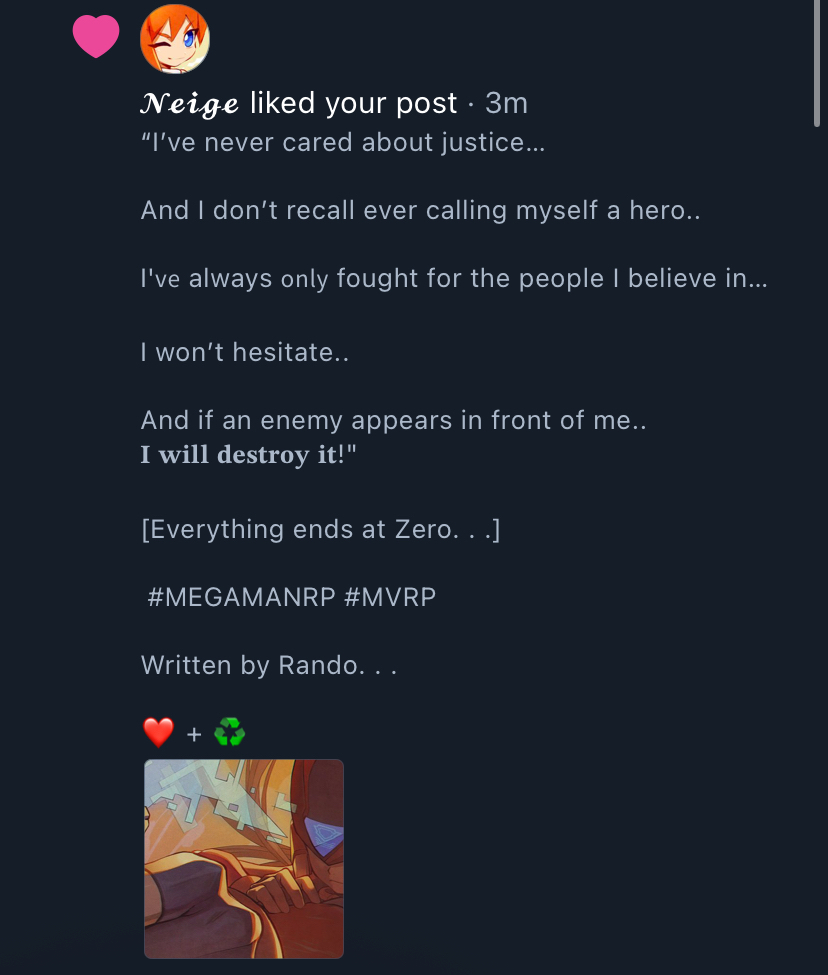Open the Neige username link
The height and width of the screenshot is (975, 828).
click(190, 103)
